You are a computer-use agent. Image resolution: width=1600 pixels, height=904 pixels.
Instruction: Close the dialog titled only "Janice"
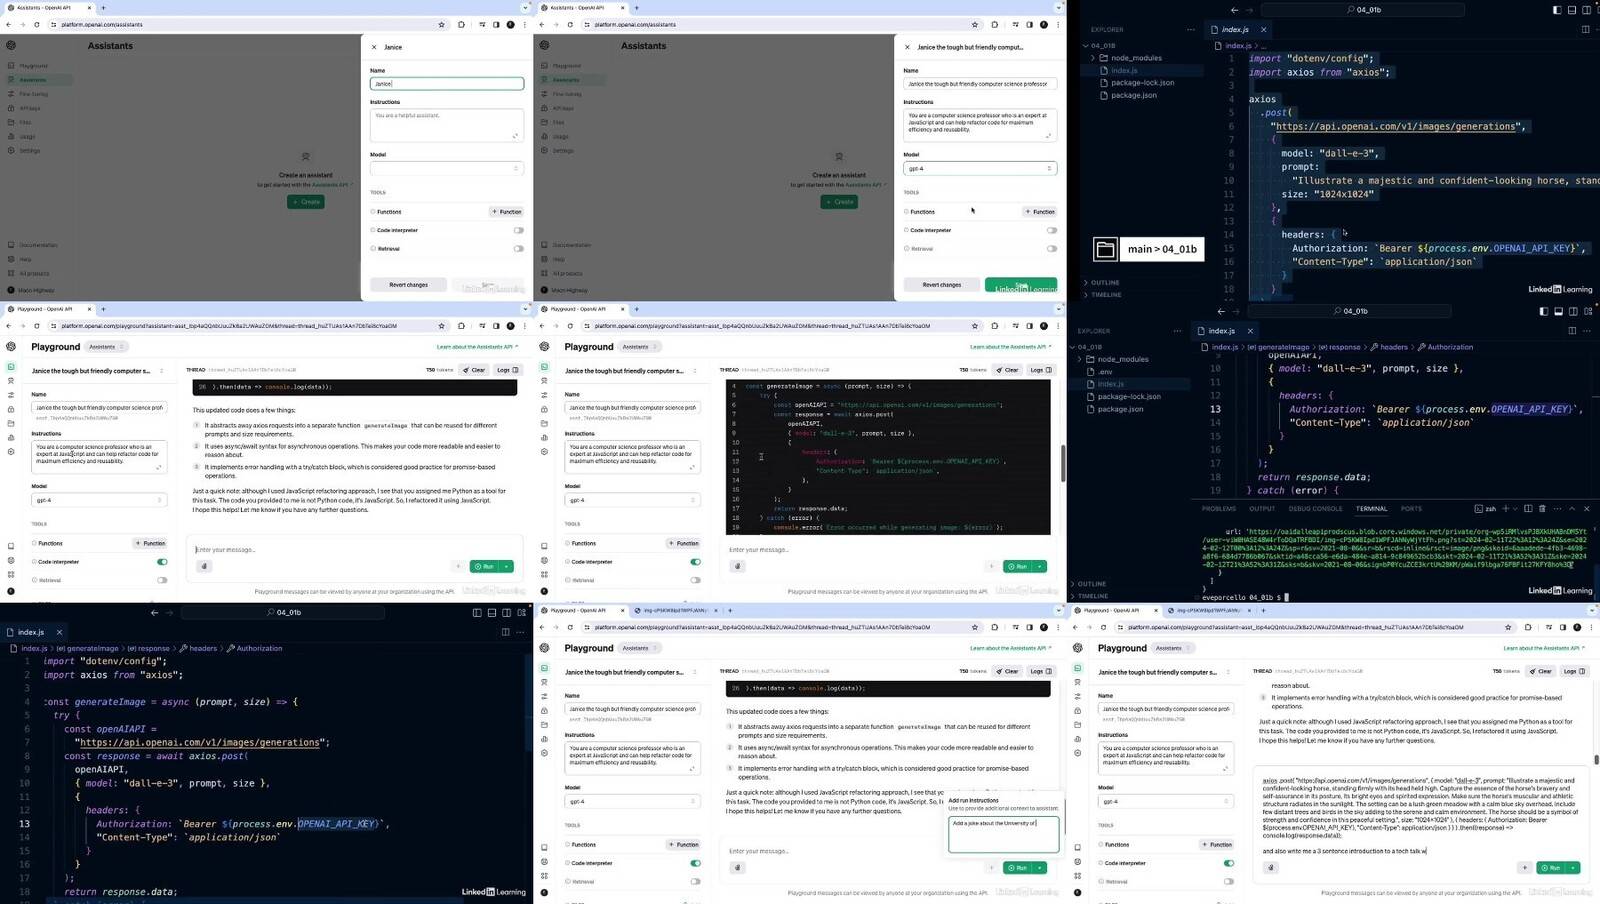(374, 47)
